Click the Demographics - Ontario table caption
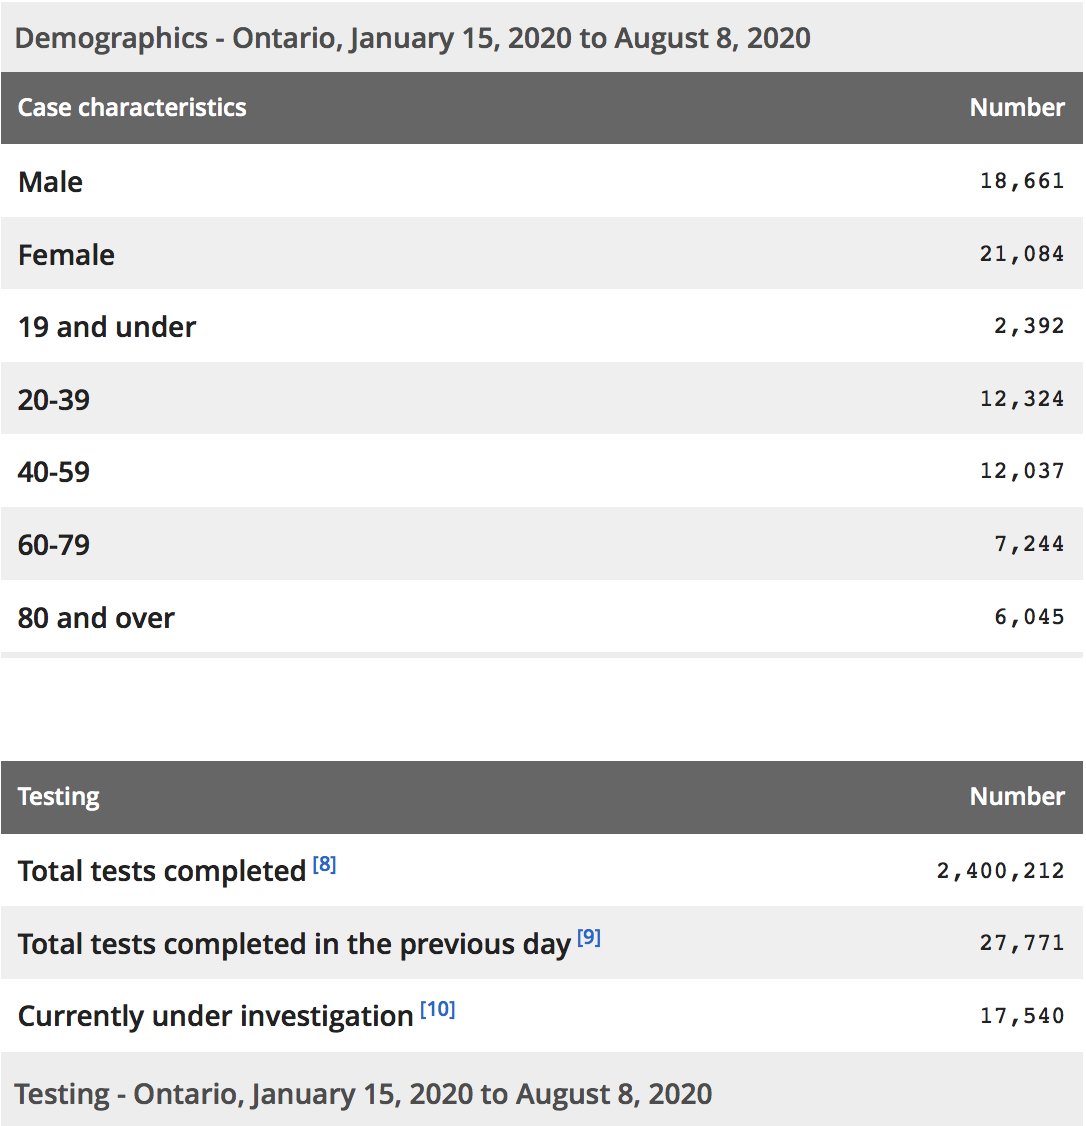Image resolution: width=1086 pixels, height=1126 pixels. (412, 38)
